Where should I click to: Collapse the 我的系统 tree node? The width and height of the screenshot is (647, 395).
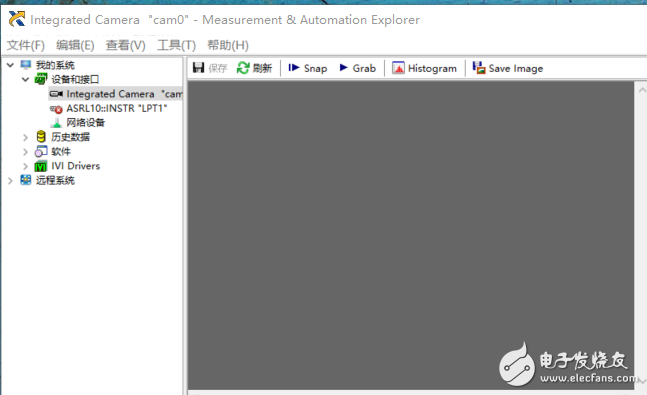pos(10,65)
